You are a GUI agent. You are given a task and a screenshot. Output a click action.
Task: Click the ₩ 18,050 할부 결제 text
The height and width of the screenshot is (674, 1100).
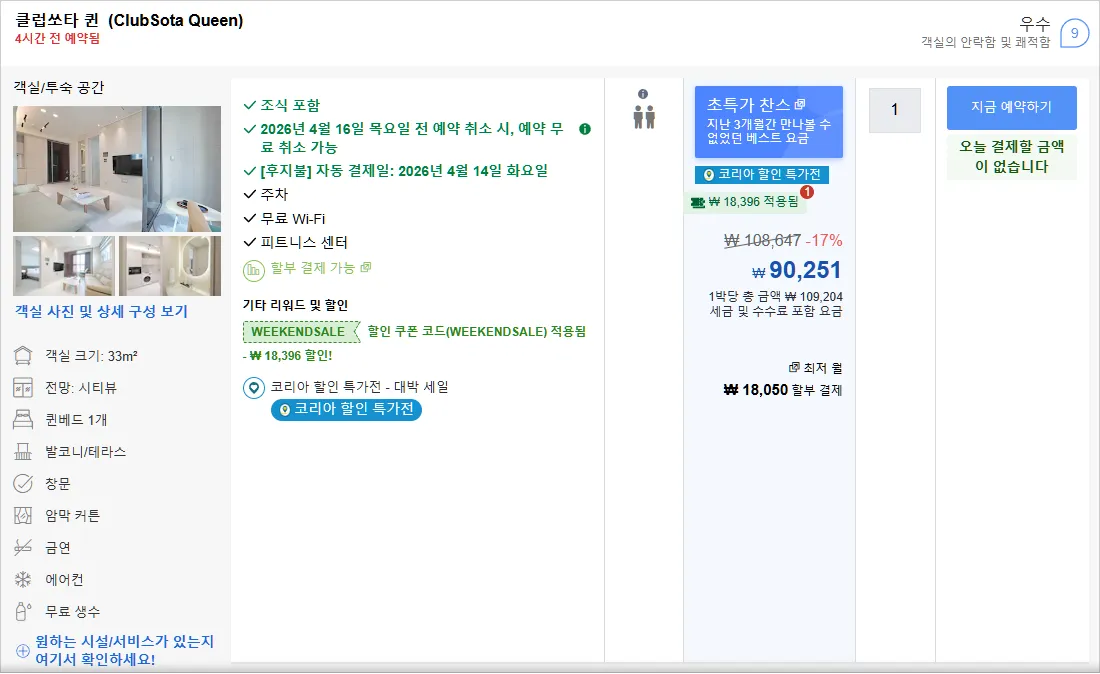point(783,389)
